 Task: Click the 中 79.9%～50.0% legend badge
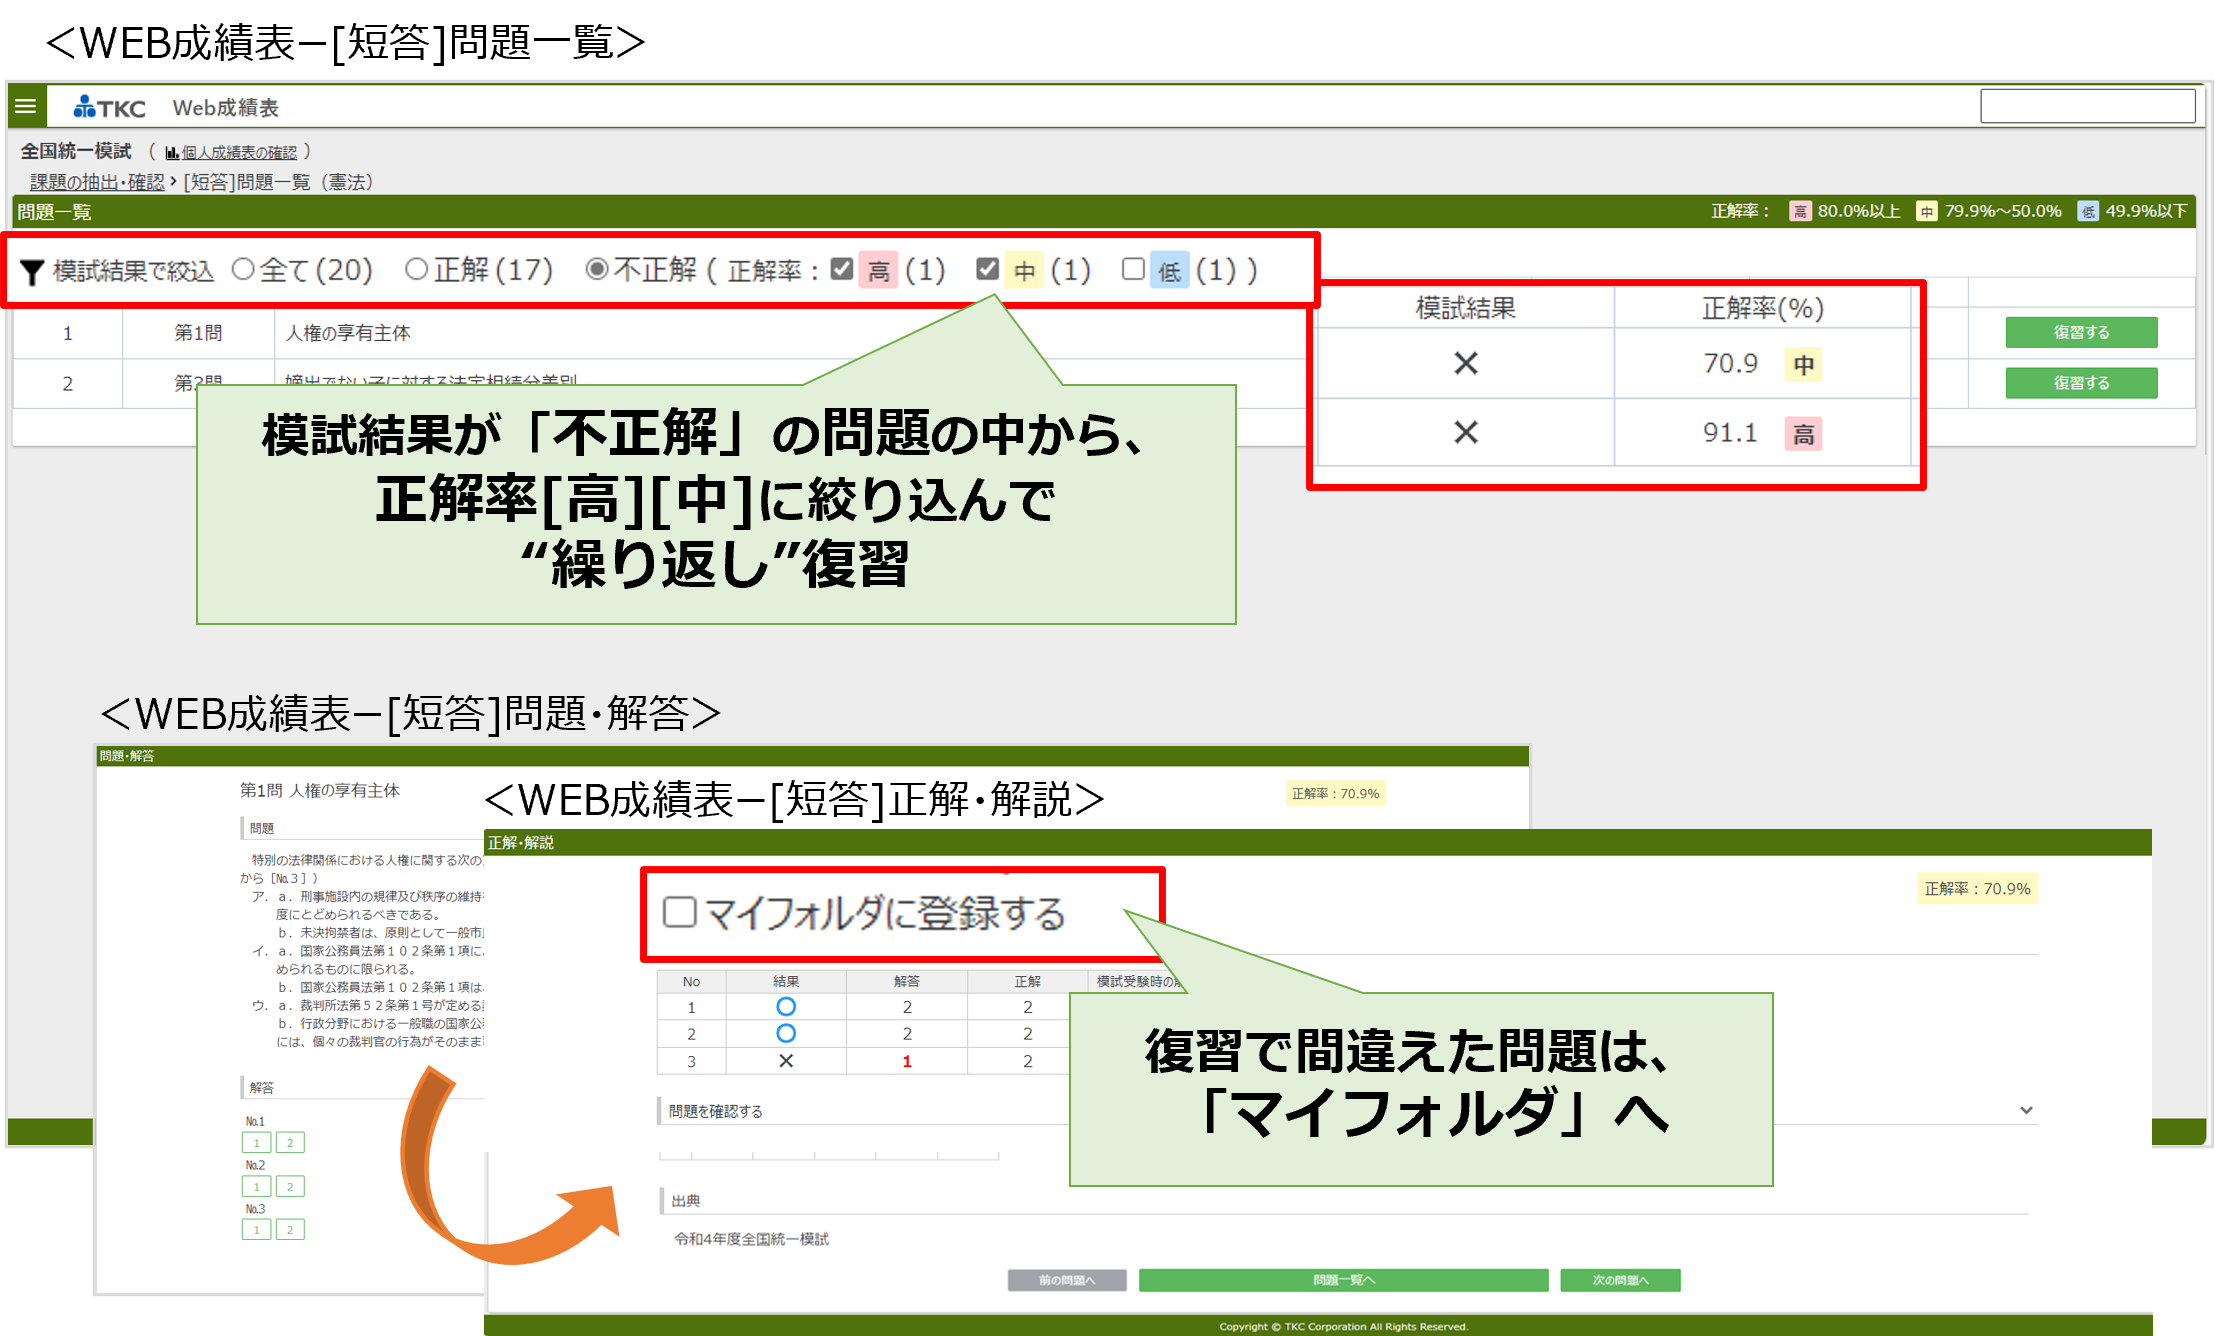[x=1927, y=211]
